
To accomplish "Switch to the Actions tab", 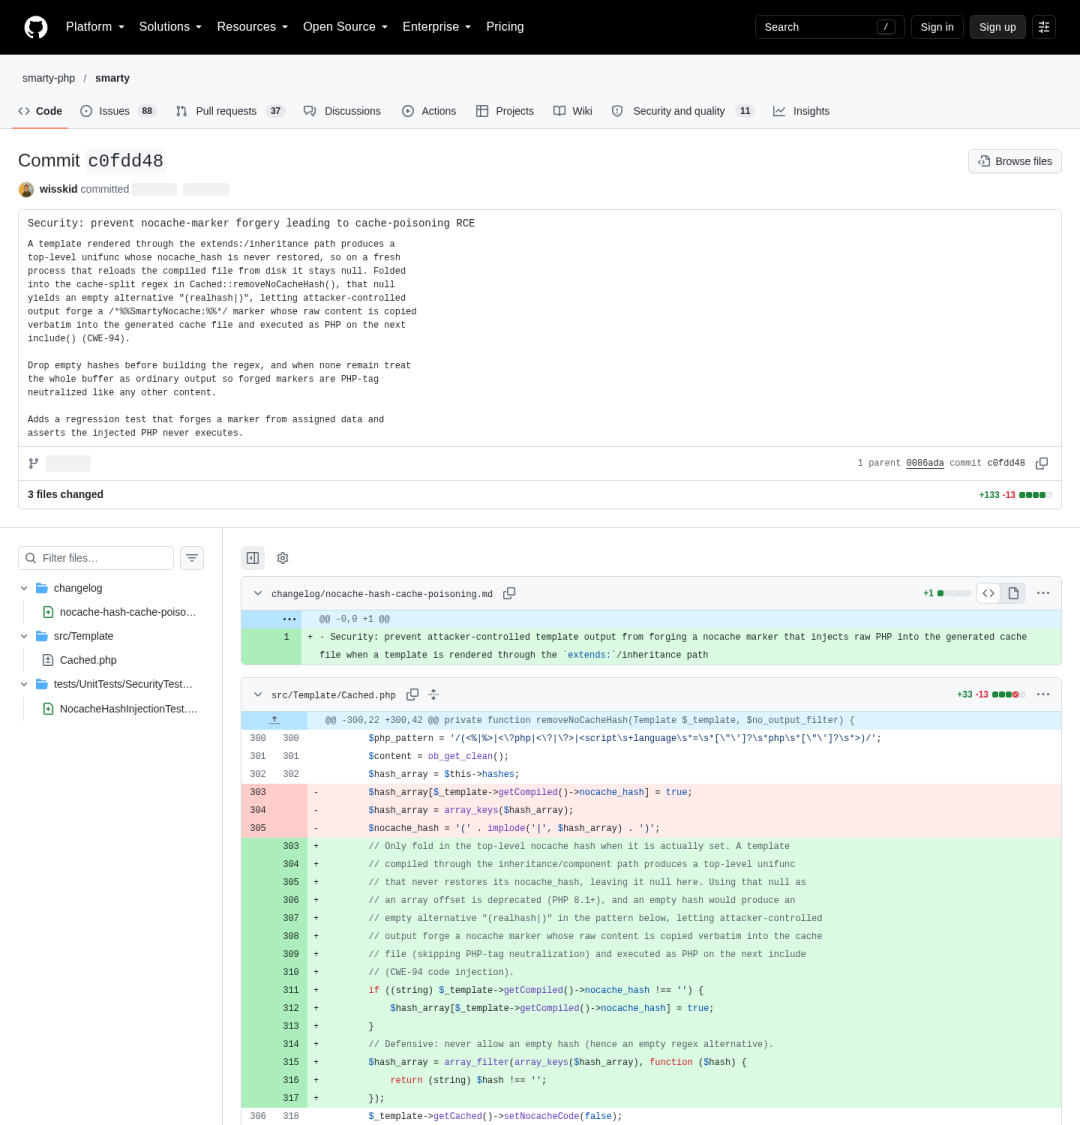I will click(x=429, y=111).
